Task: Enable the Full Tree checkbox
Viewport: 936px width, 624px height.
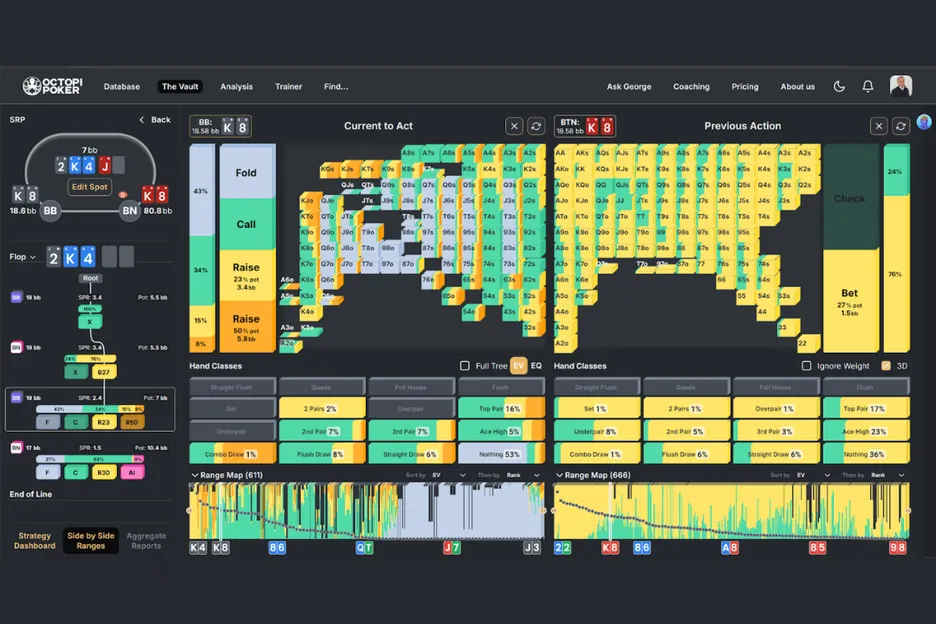Action: tap(464, 366)
